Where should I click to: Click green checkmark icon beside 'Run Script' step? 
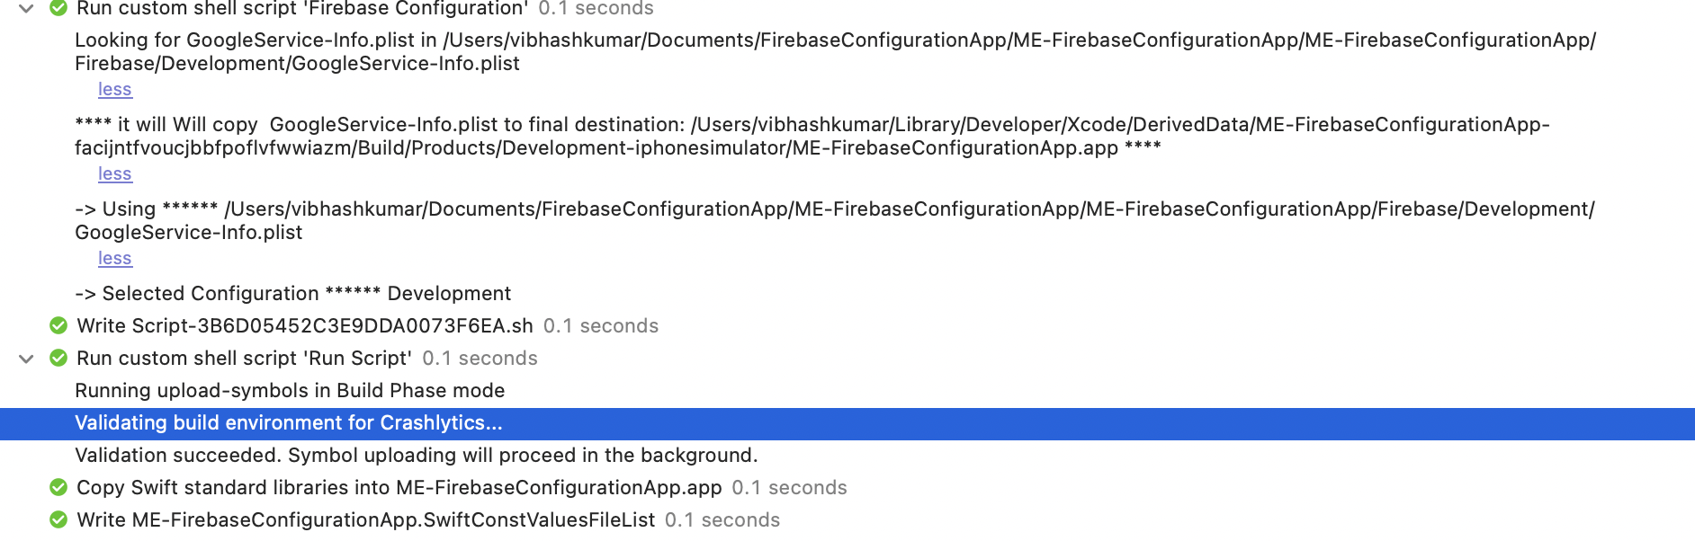click(59, 358)
